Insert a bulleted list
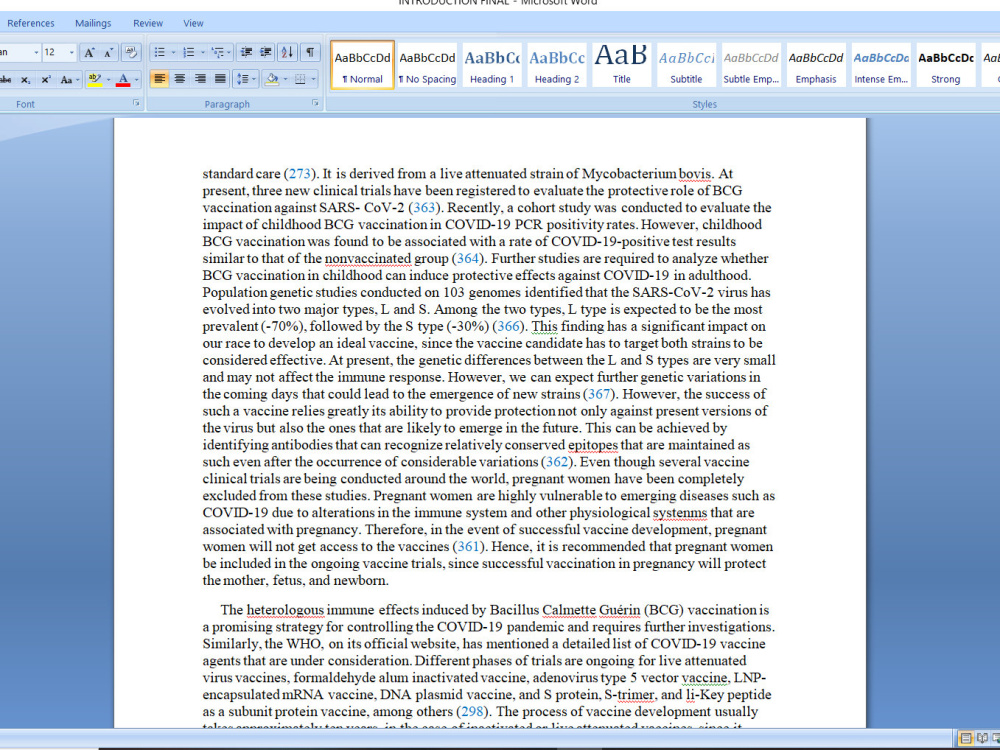This screenshot has height=750, width=1000. (x=159, y=52)
